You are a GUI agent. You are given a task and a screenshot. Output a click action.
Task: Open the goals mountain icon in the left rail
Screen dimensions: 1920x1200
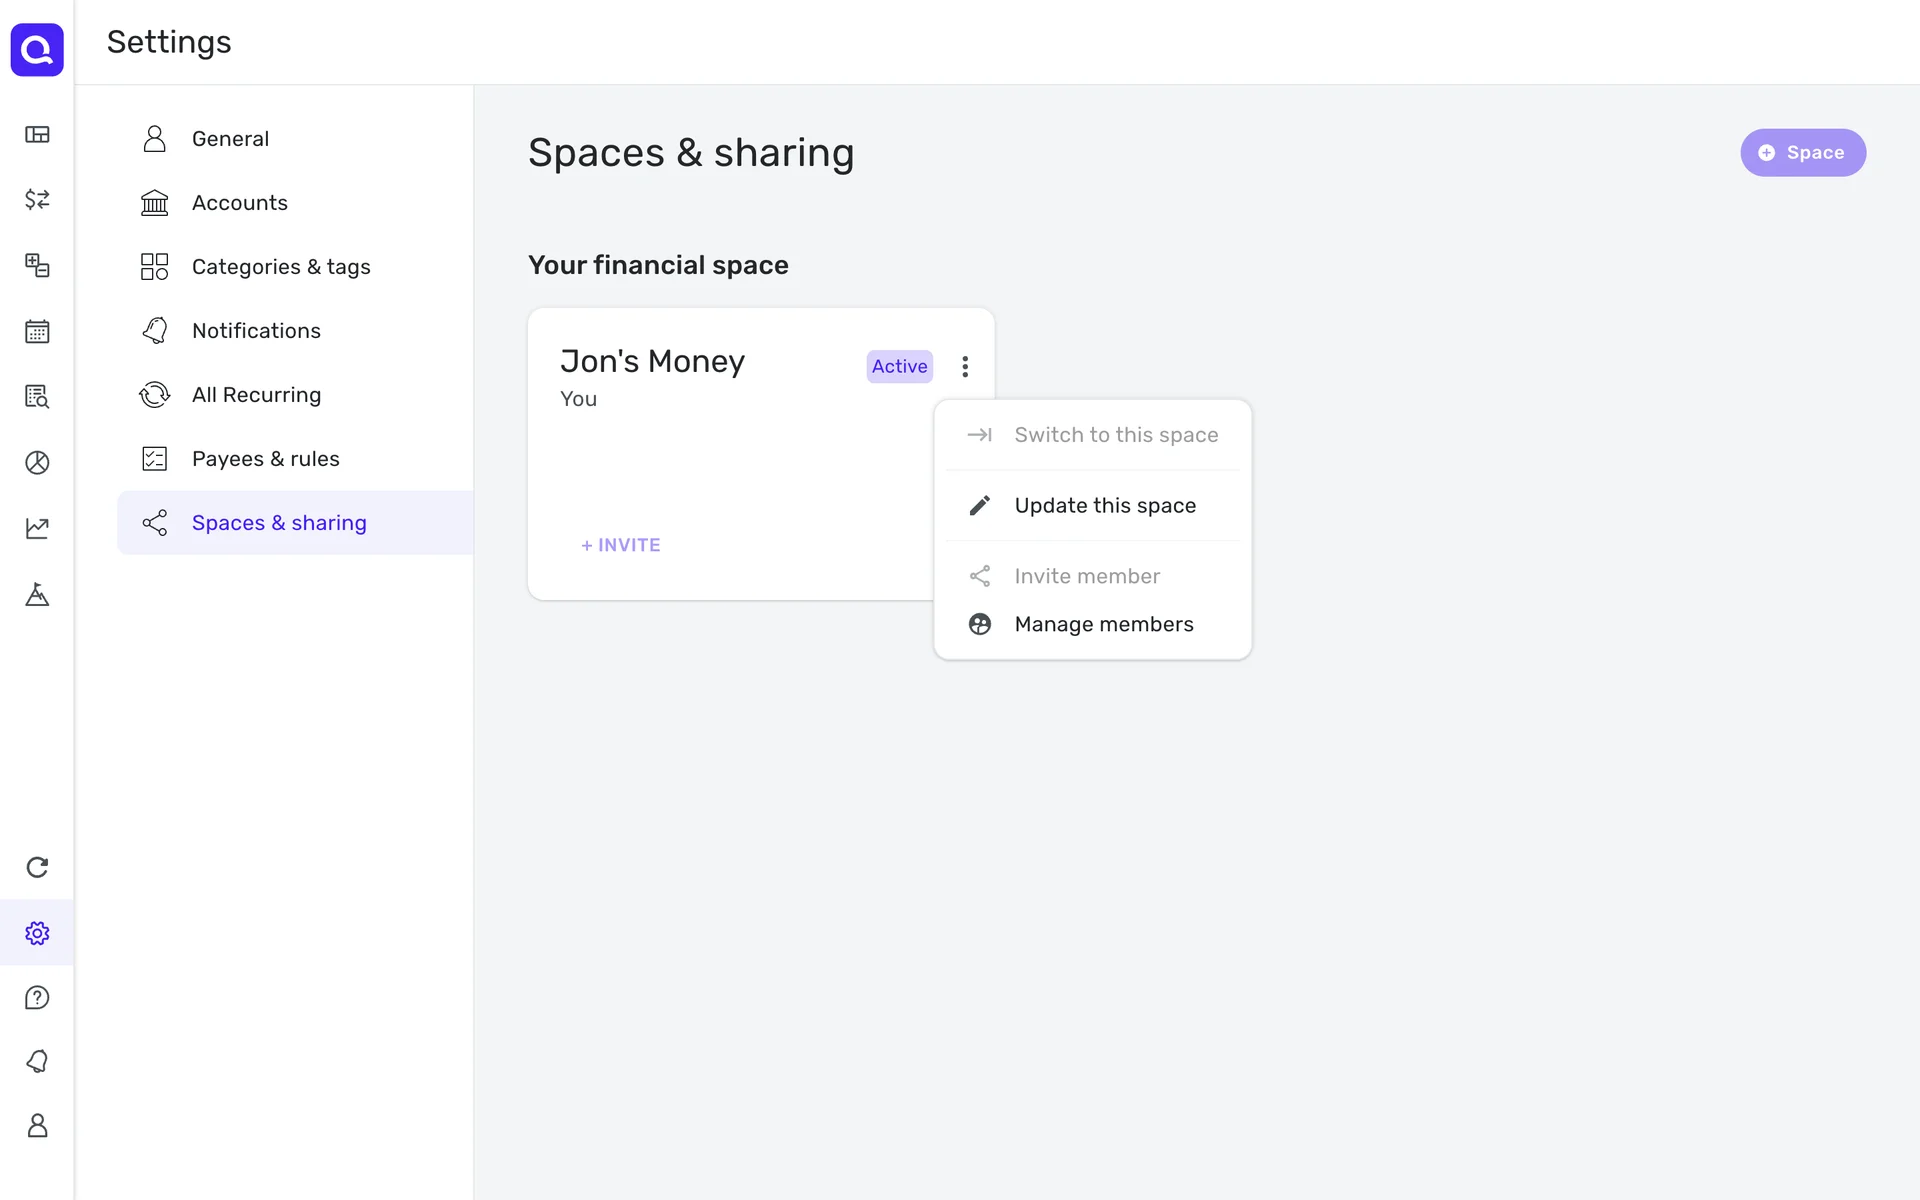pyautogui.click(x=37, y=595)
